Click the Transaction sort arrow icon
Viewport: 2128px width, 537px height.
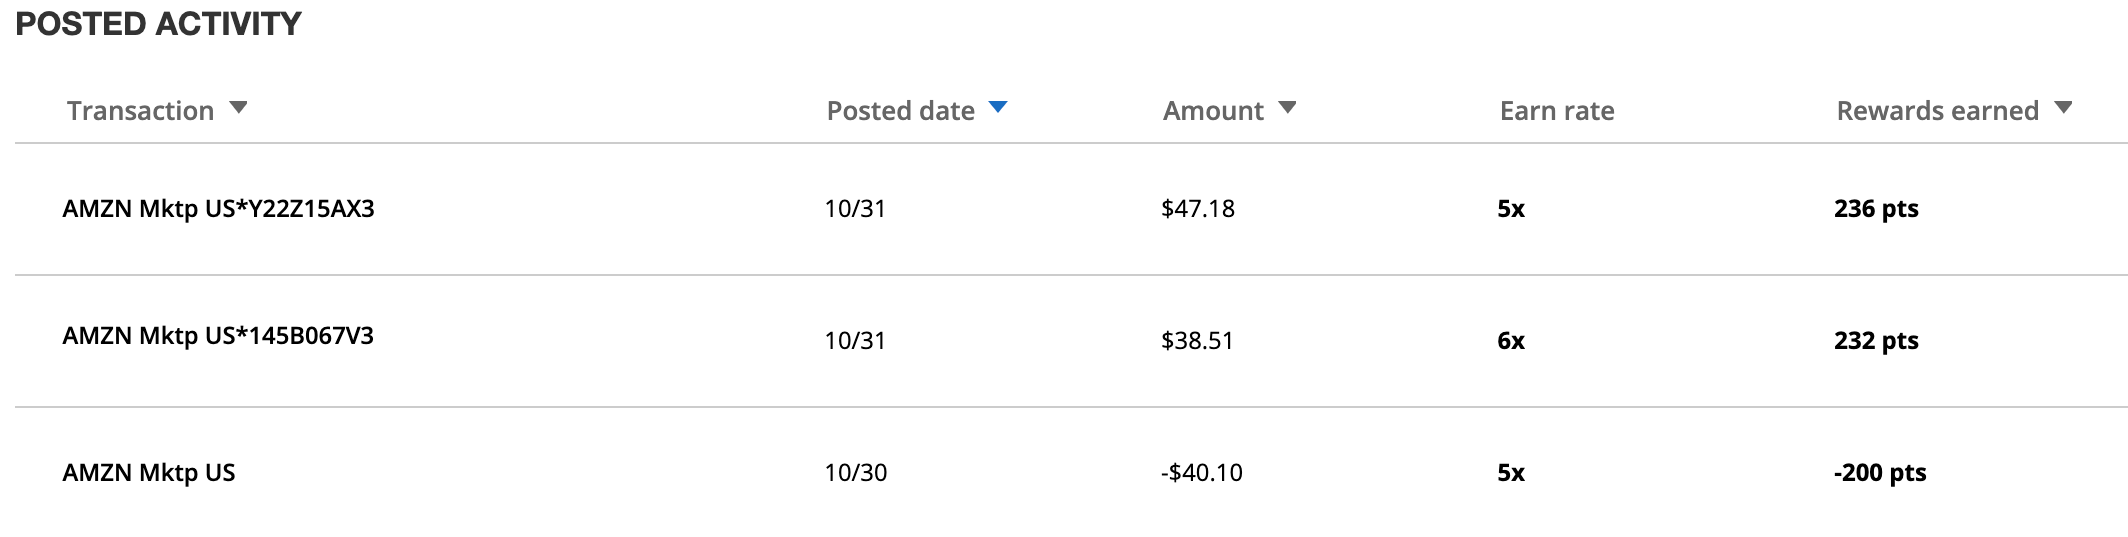point(238,108)
